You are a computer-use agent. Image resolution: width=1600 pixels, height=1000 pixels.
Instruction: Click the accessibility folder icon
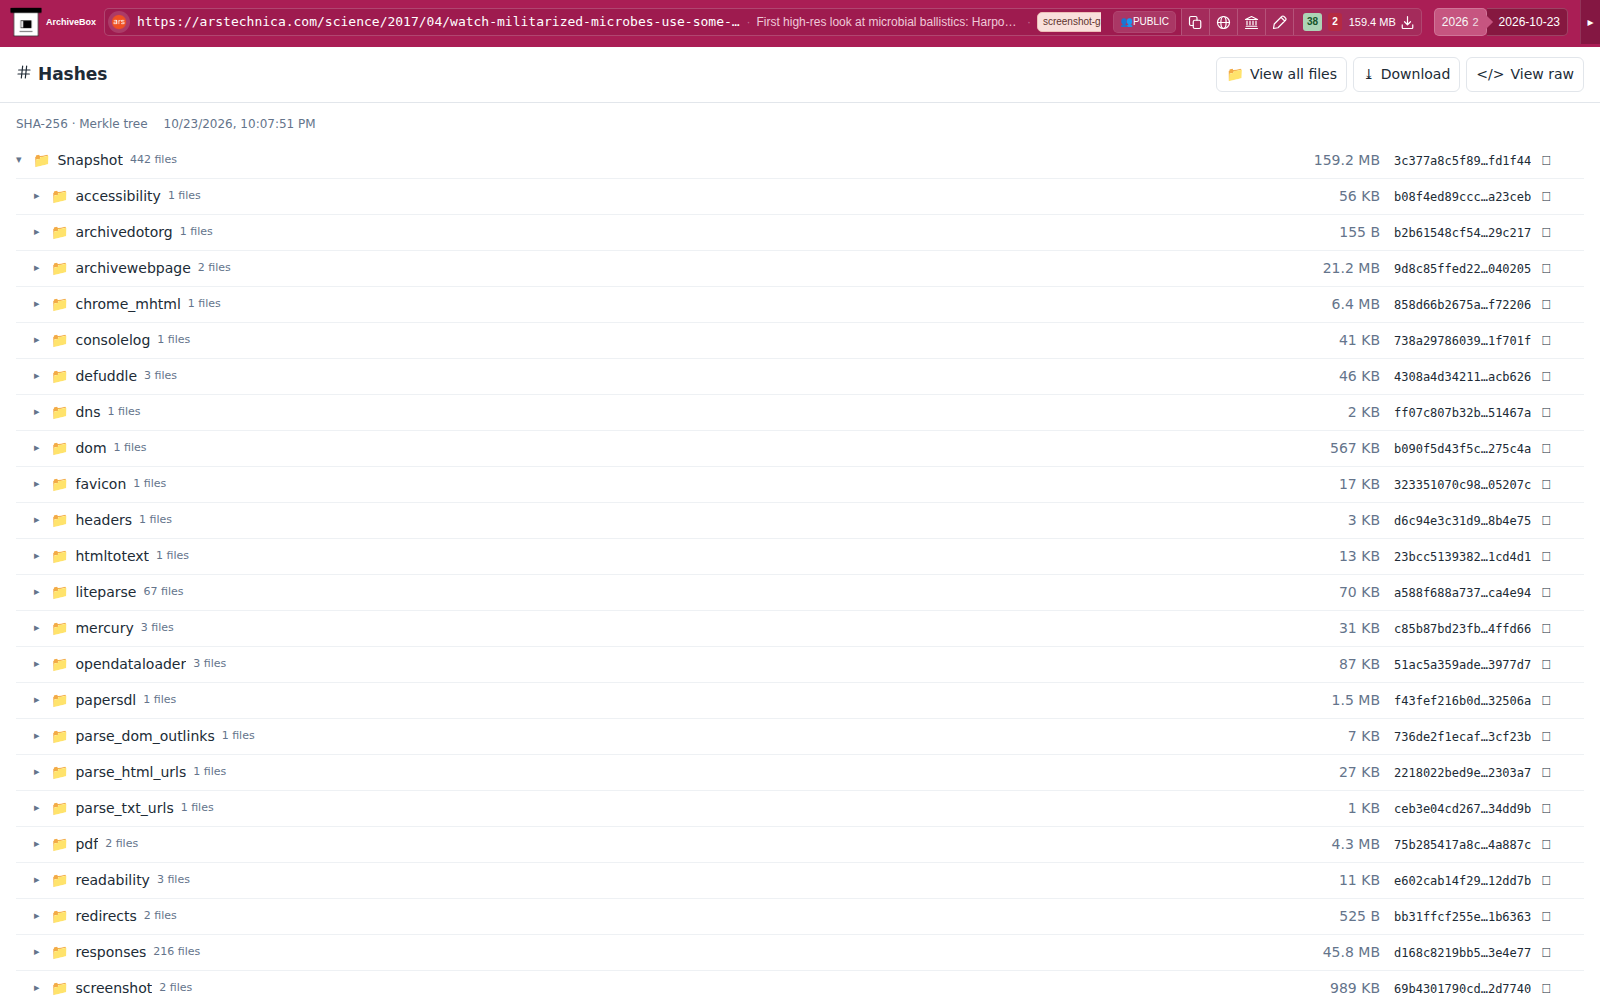[x=59, y=196]
